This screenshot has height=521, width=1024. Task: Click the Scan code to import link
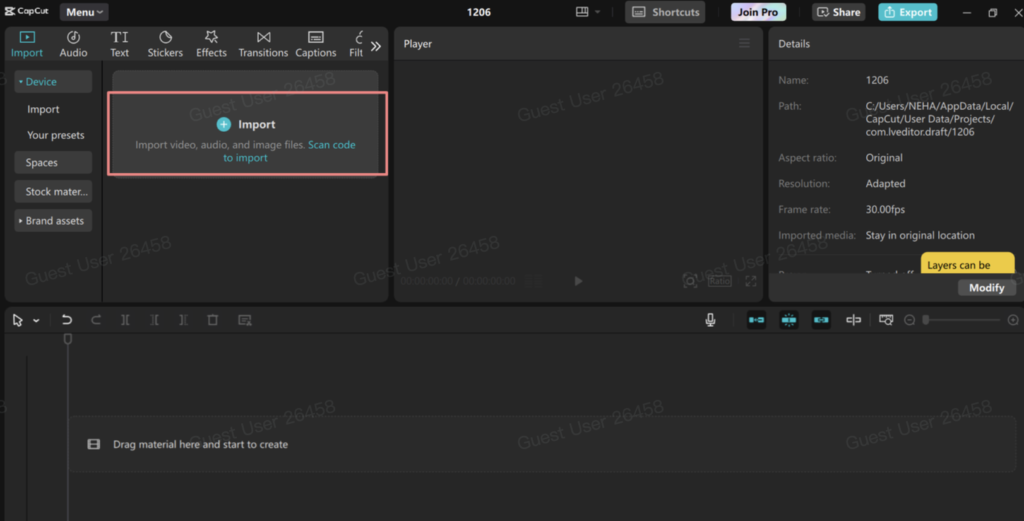pyautogui.click(x=289, y=151)
